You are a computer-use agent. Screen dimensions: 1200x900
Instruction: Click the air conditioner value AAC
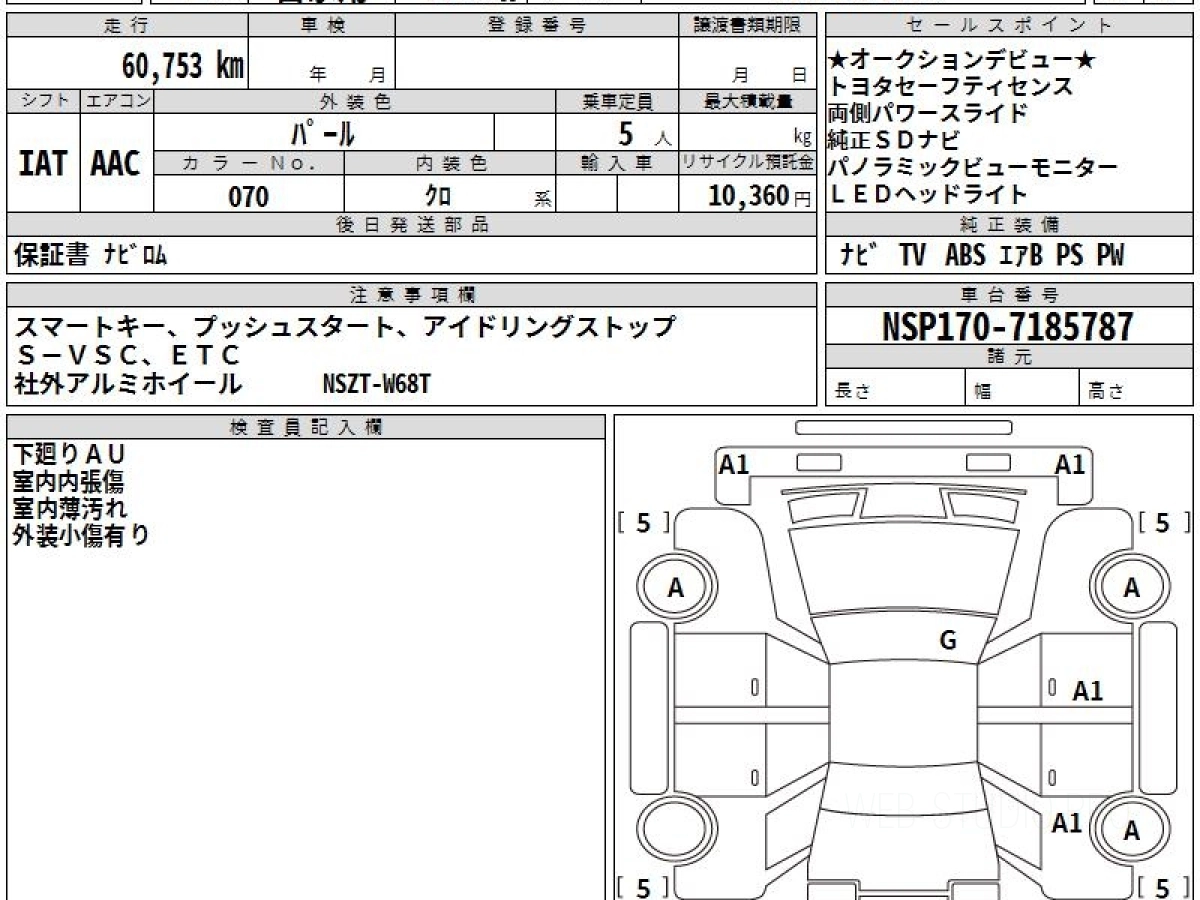click(116, 163)
